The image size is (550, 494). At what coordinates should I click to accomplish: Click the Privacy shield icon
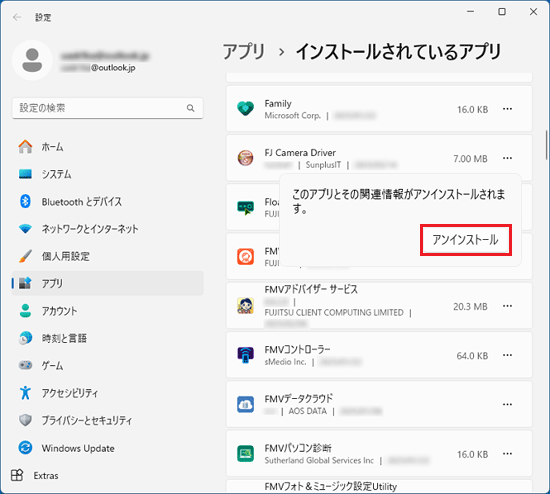pos(25,420)
